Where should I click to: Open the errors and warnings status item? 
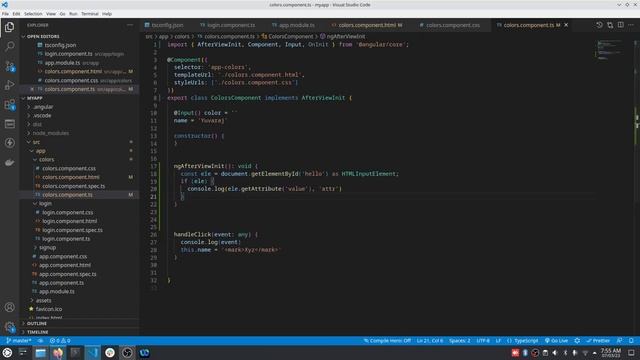tap(60, 340)
